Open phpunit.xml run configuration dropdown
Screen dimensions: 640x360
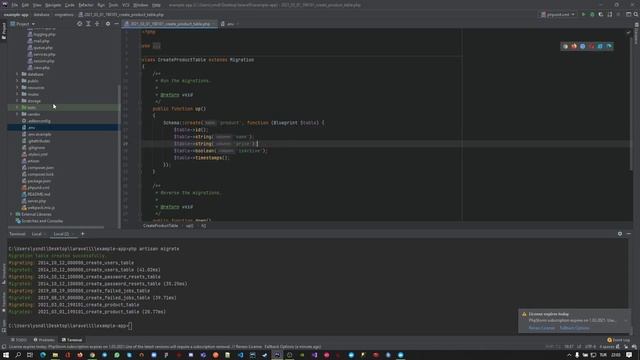(x=558, y=14)
